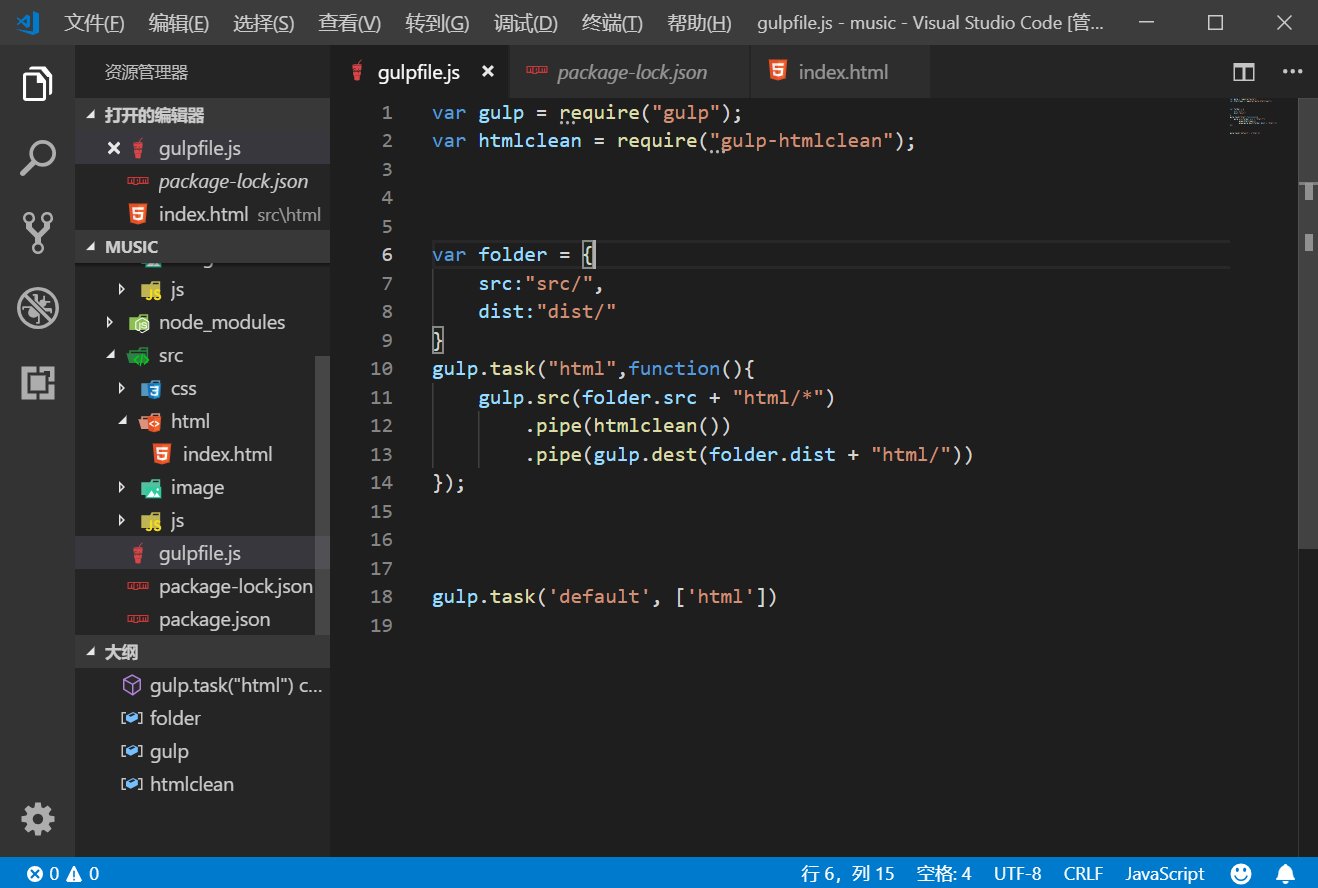The width and height of the screenshot is (1318, 888).
Task: Switch to the index.html tab
Action: (840, 72)
